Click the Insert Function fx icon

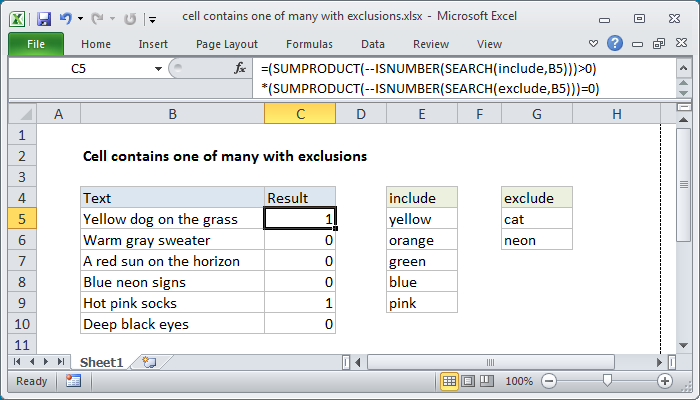coord(240,68)
